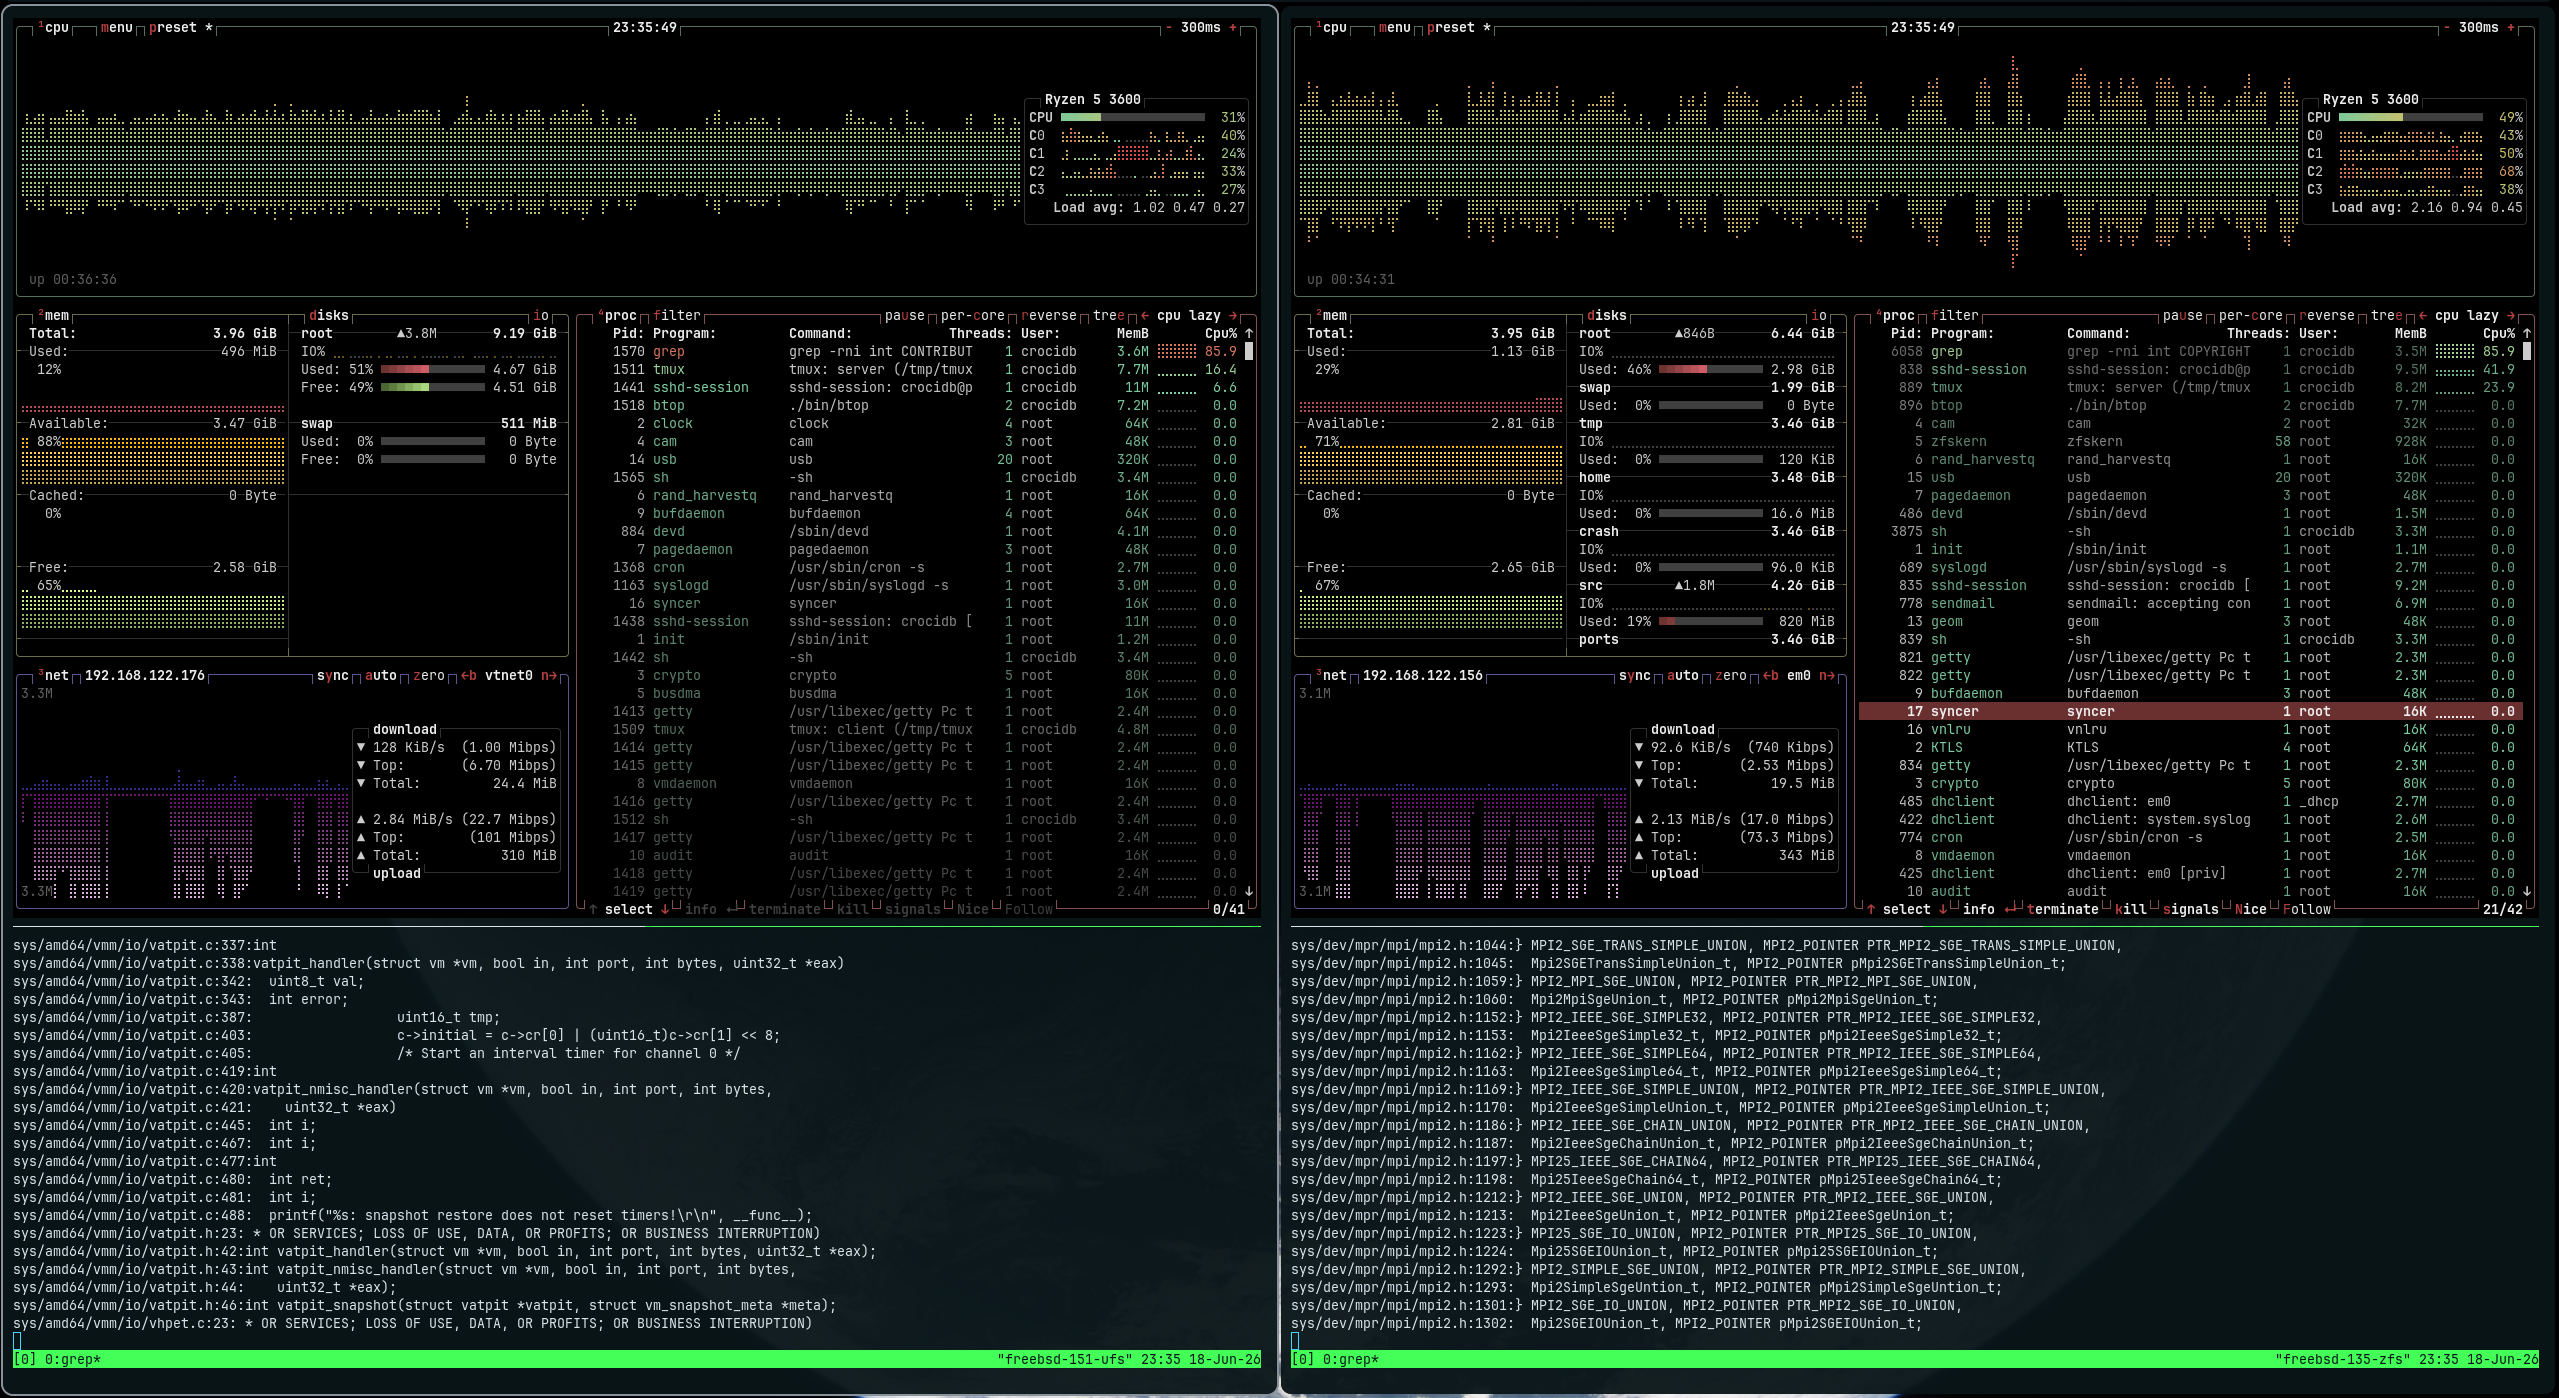The height and width of the screenshot is (1398, 2559).
Task: Decrease the 300ms update interval in the right btop pane
Action: 2447,28
